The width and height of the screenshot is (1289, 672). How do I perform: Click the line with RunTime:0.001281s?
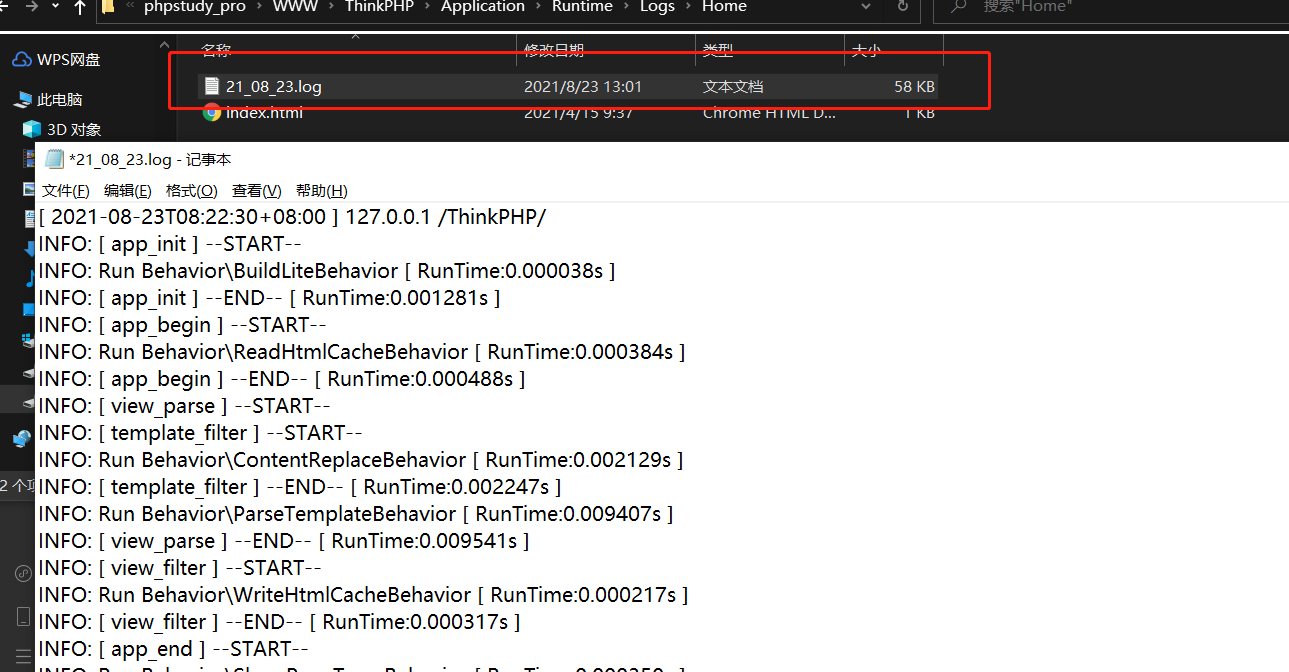coord(269,298)
